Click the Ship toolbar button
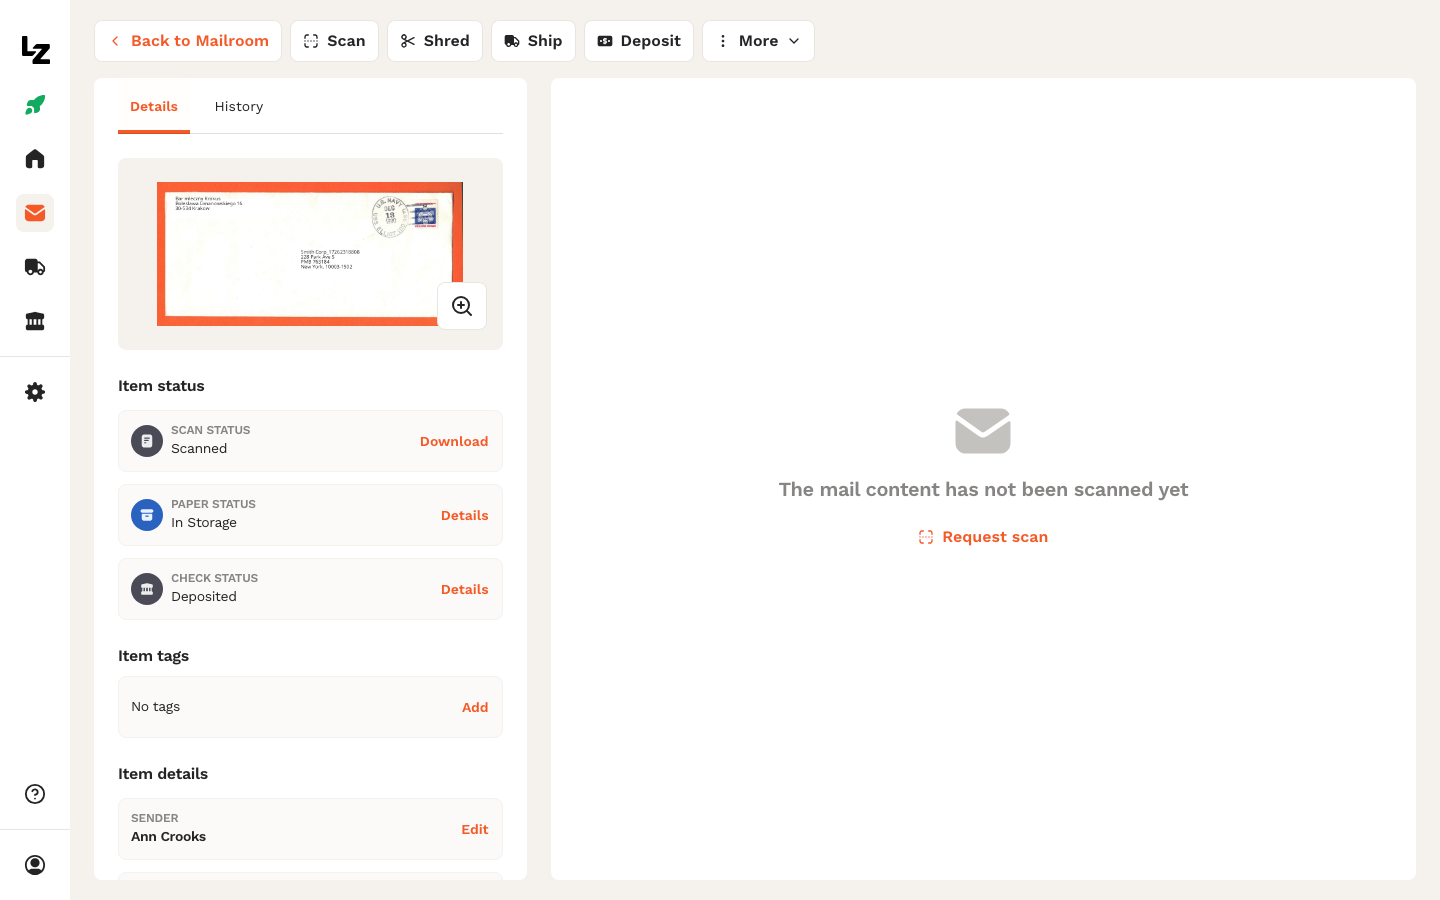1440x900 pixels. tap(533, 41)
